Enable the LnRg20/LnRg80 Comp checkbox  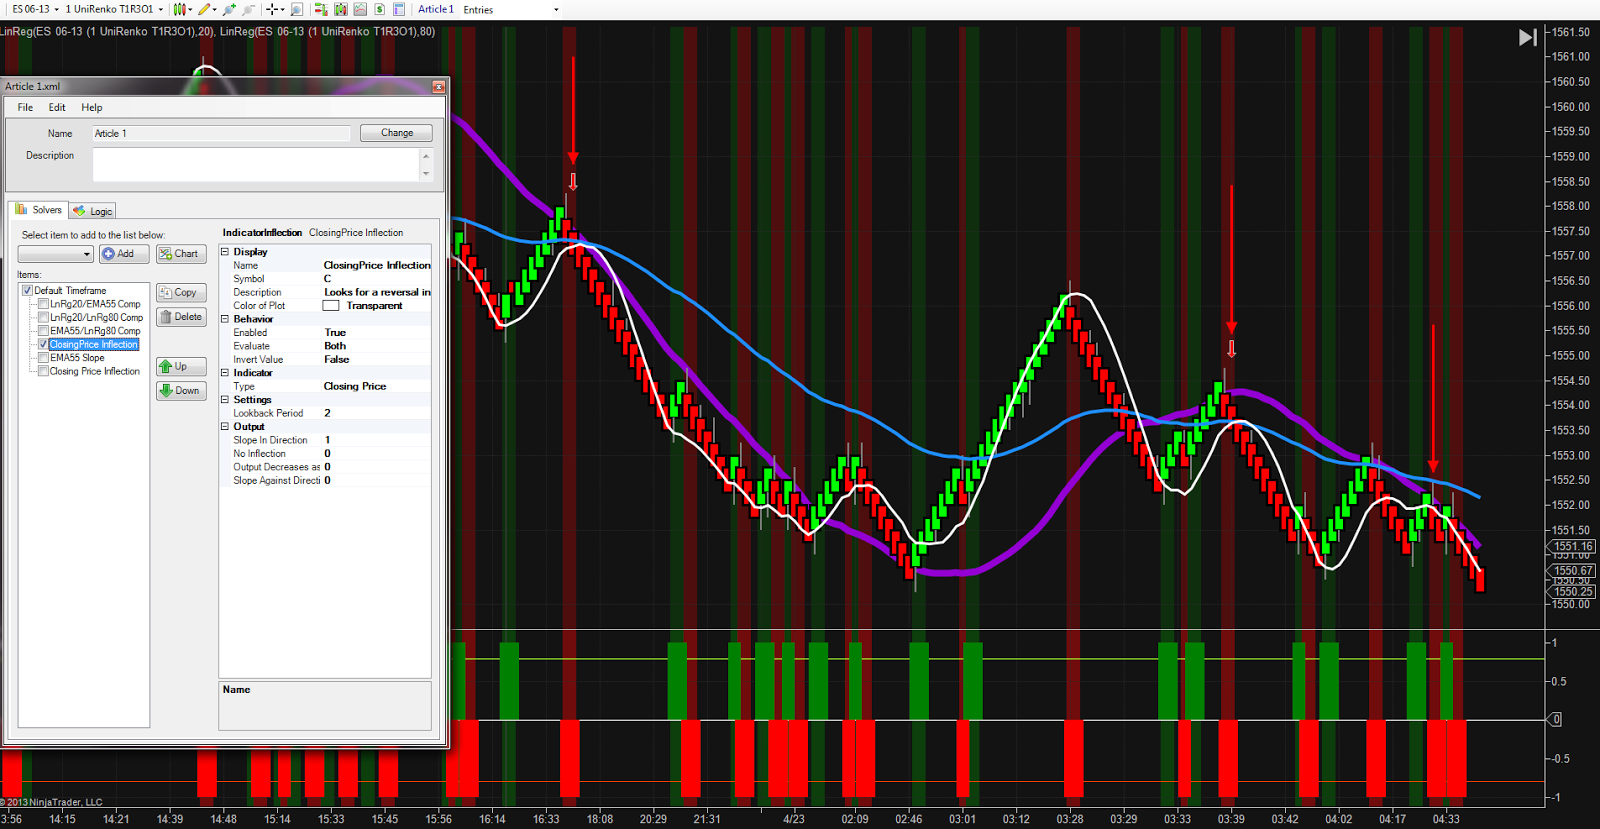point(43,318)
